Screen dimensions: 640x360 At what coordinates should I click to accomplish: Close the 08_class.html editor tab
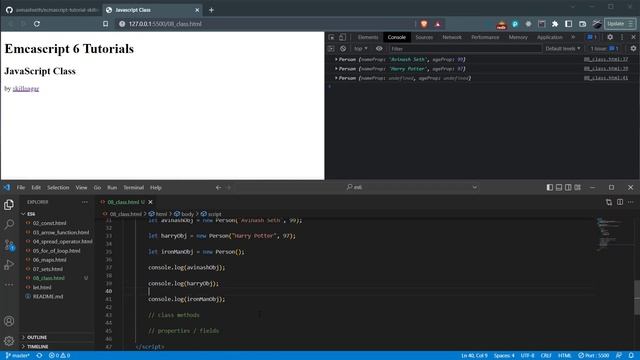pos(150,202)
